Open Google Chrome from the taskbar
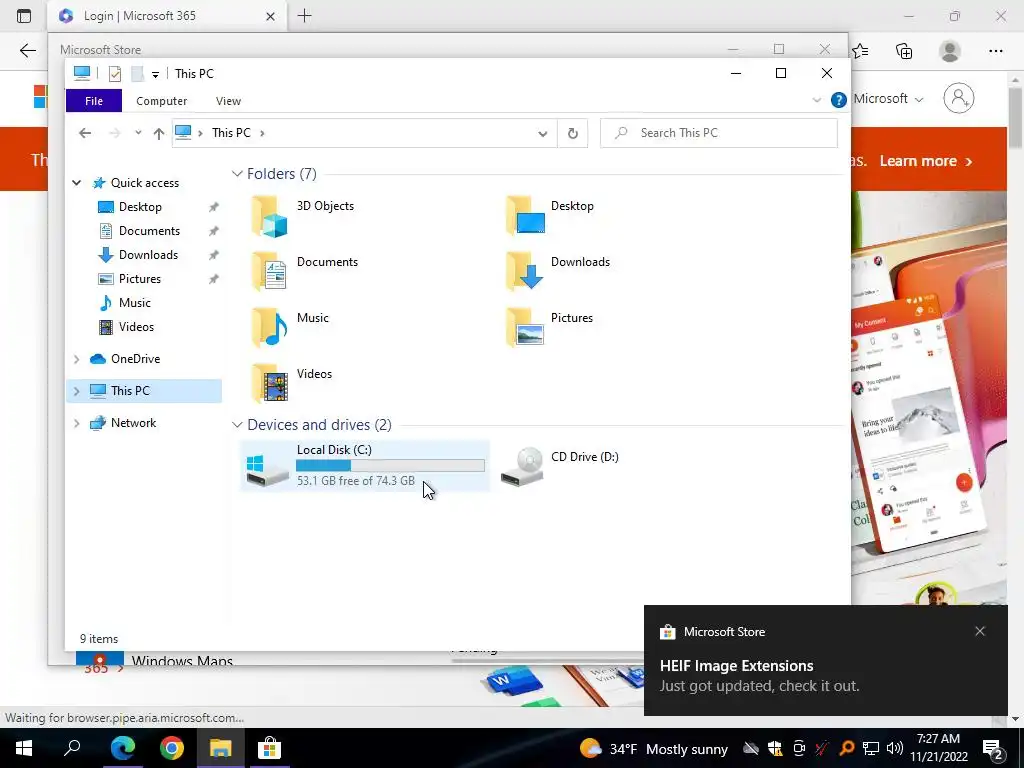 172,748
